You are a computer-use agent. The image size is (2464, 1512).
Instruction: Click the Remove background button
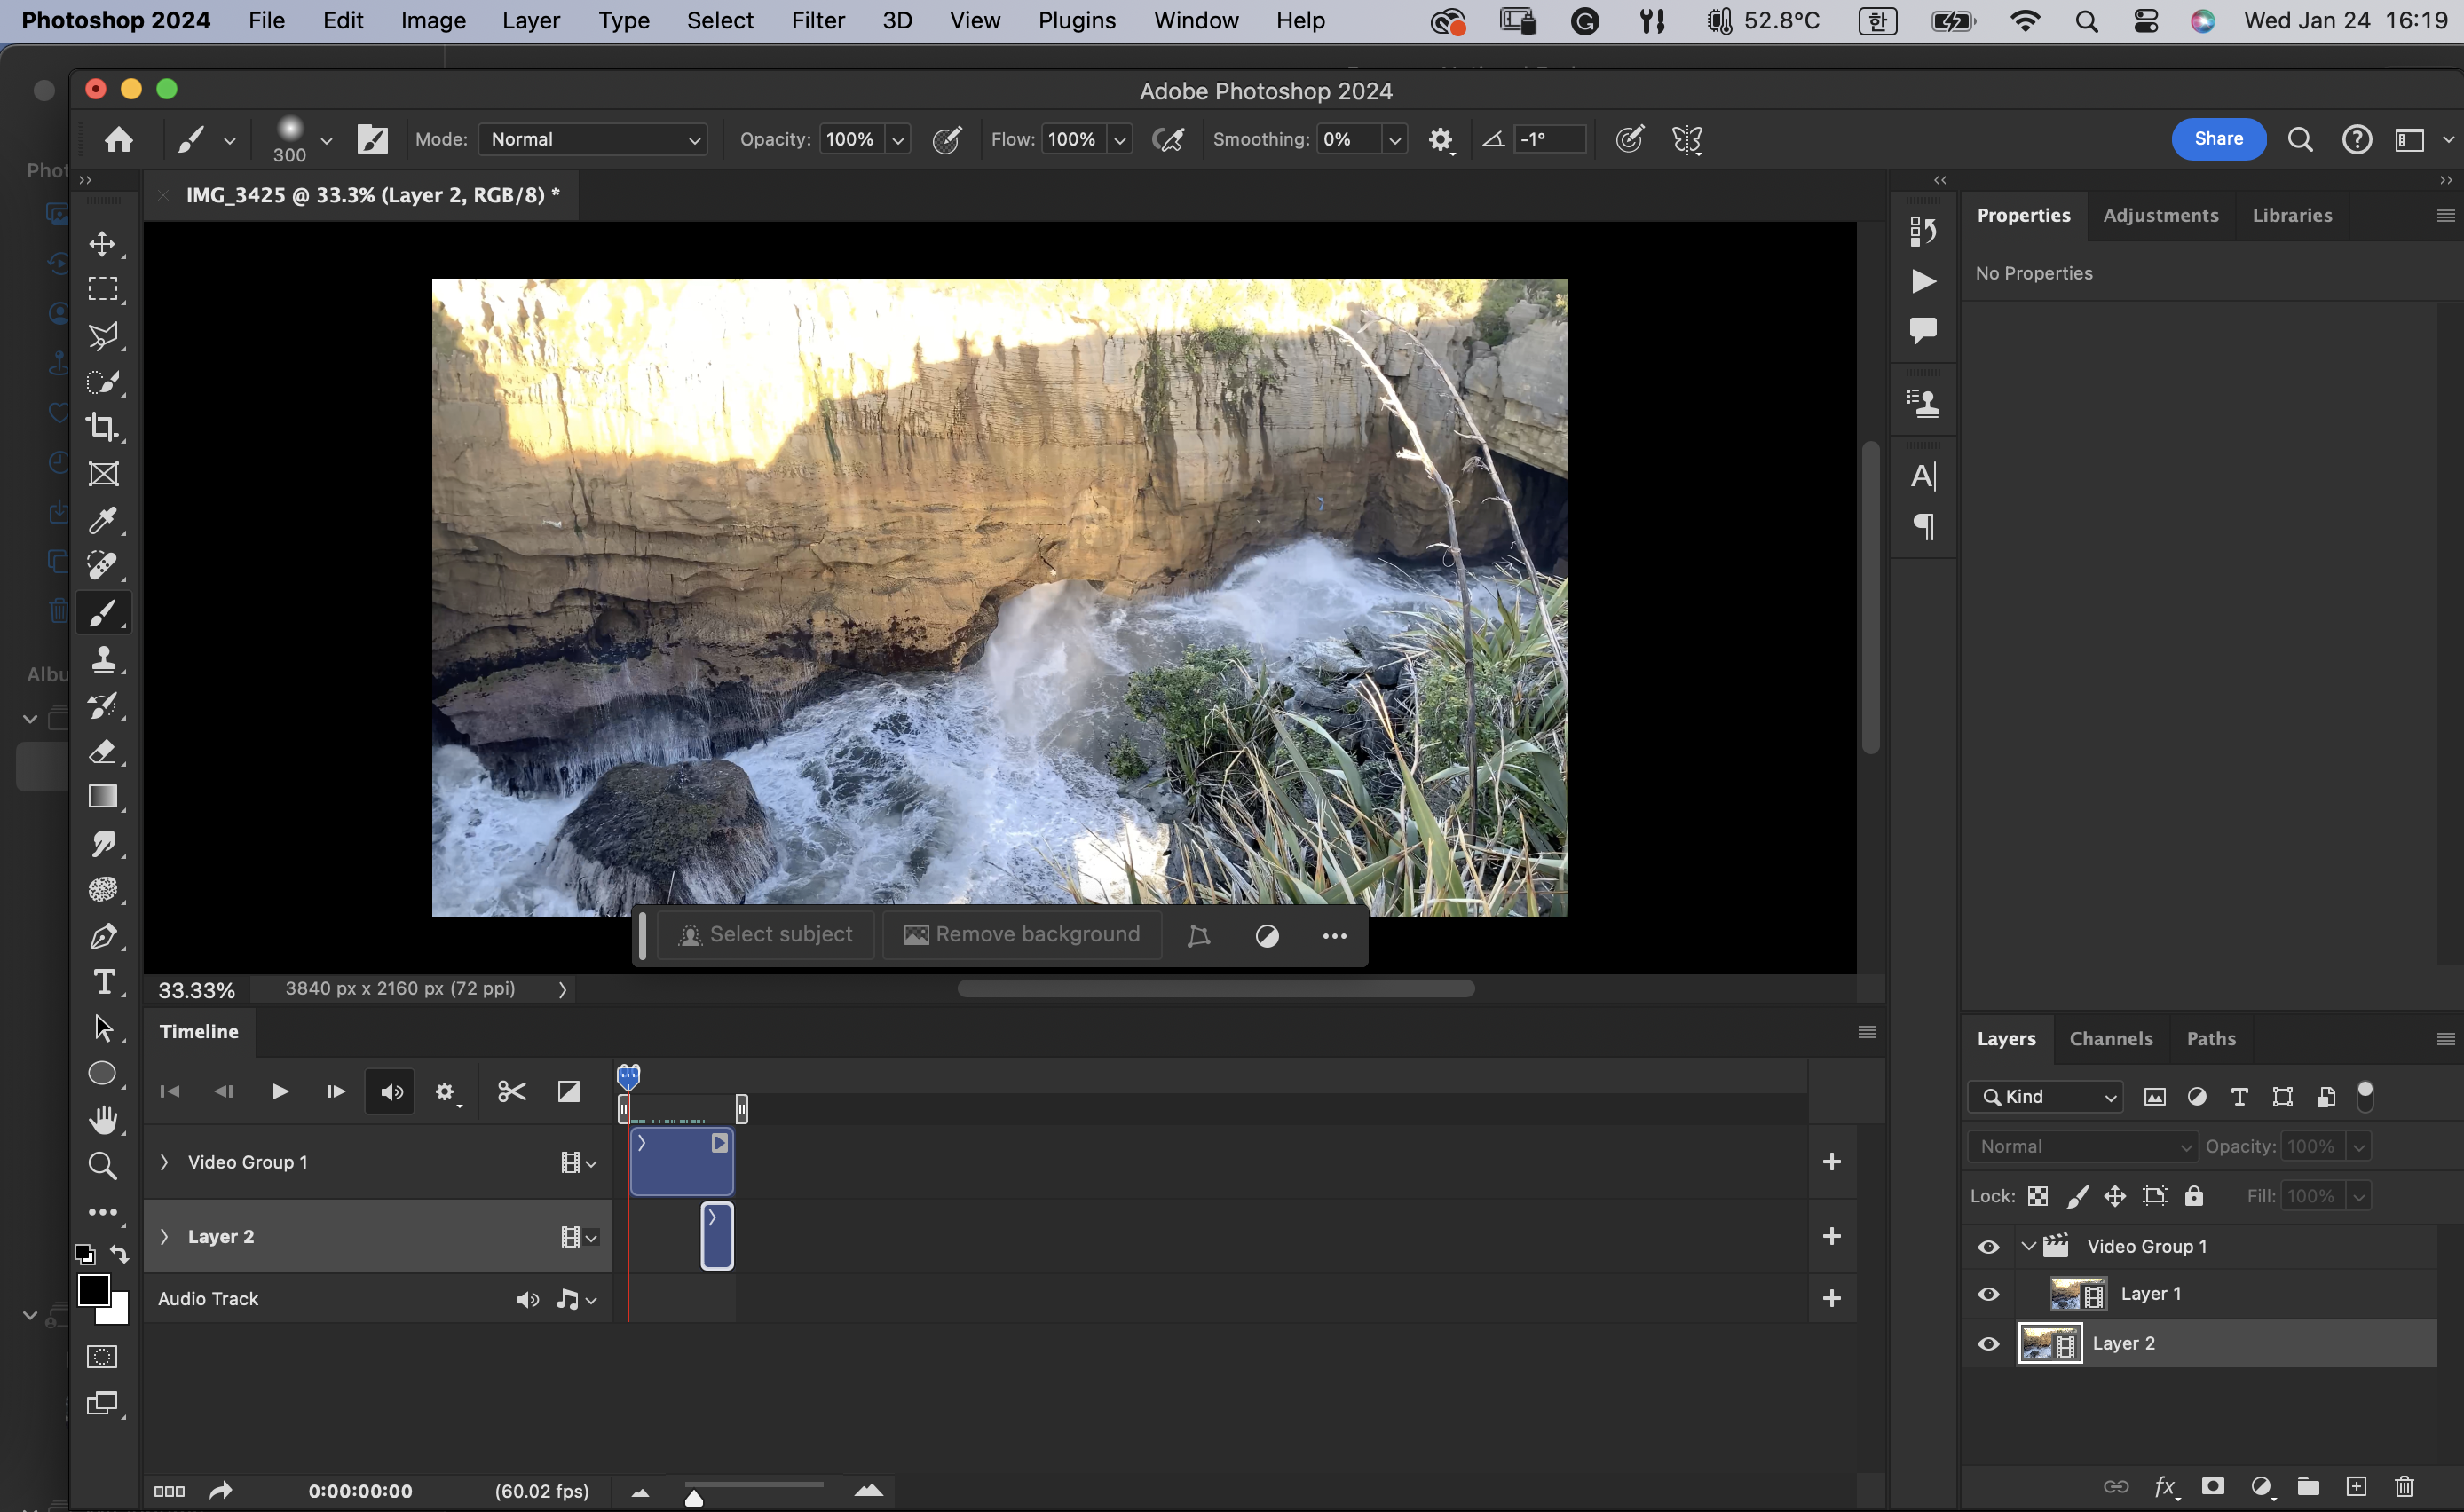1022,934
